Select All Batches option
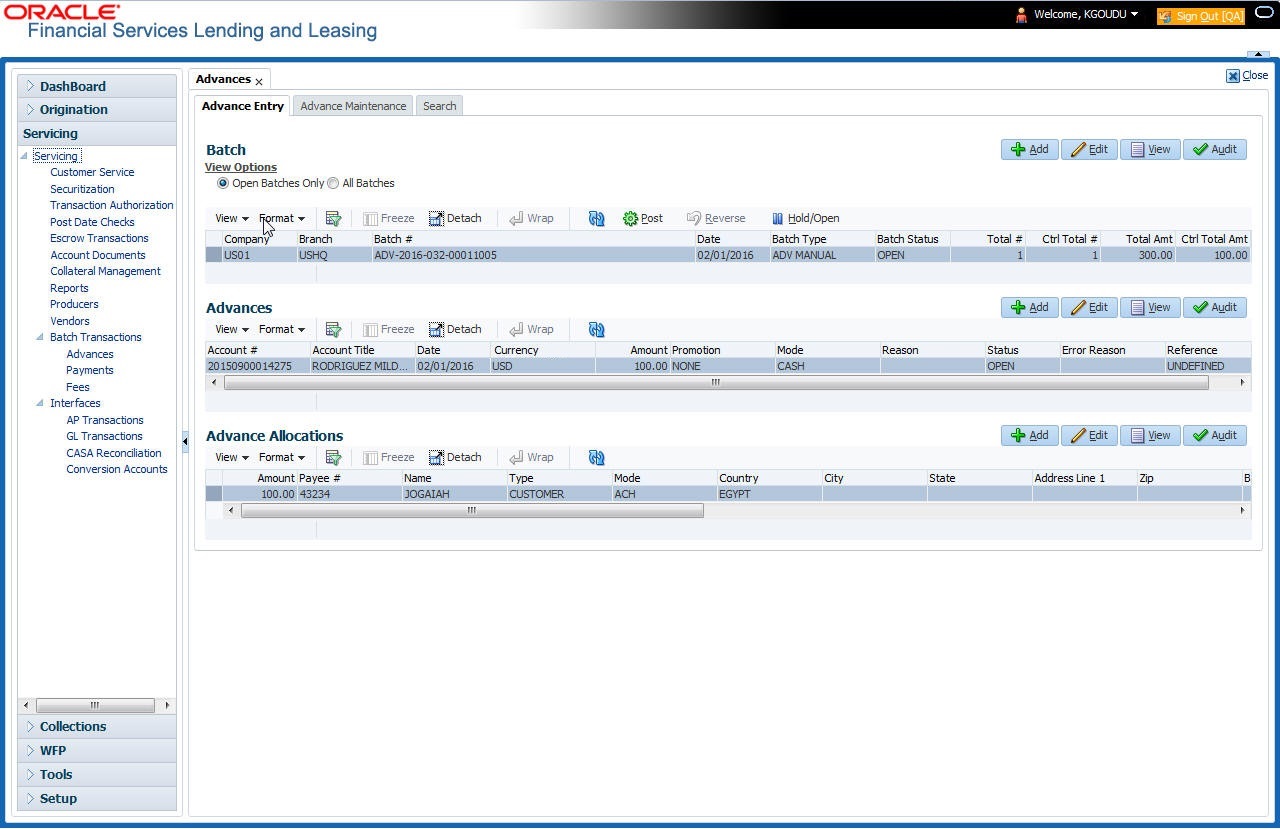Viewport: 1280px width, 829px height. 333,183
